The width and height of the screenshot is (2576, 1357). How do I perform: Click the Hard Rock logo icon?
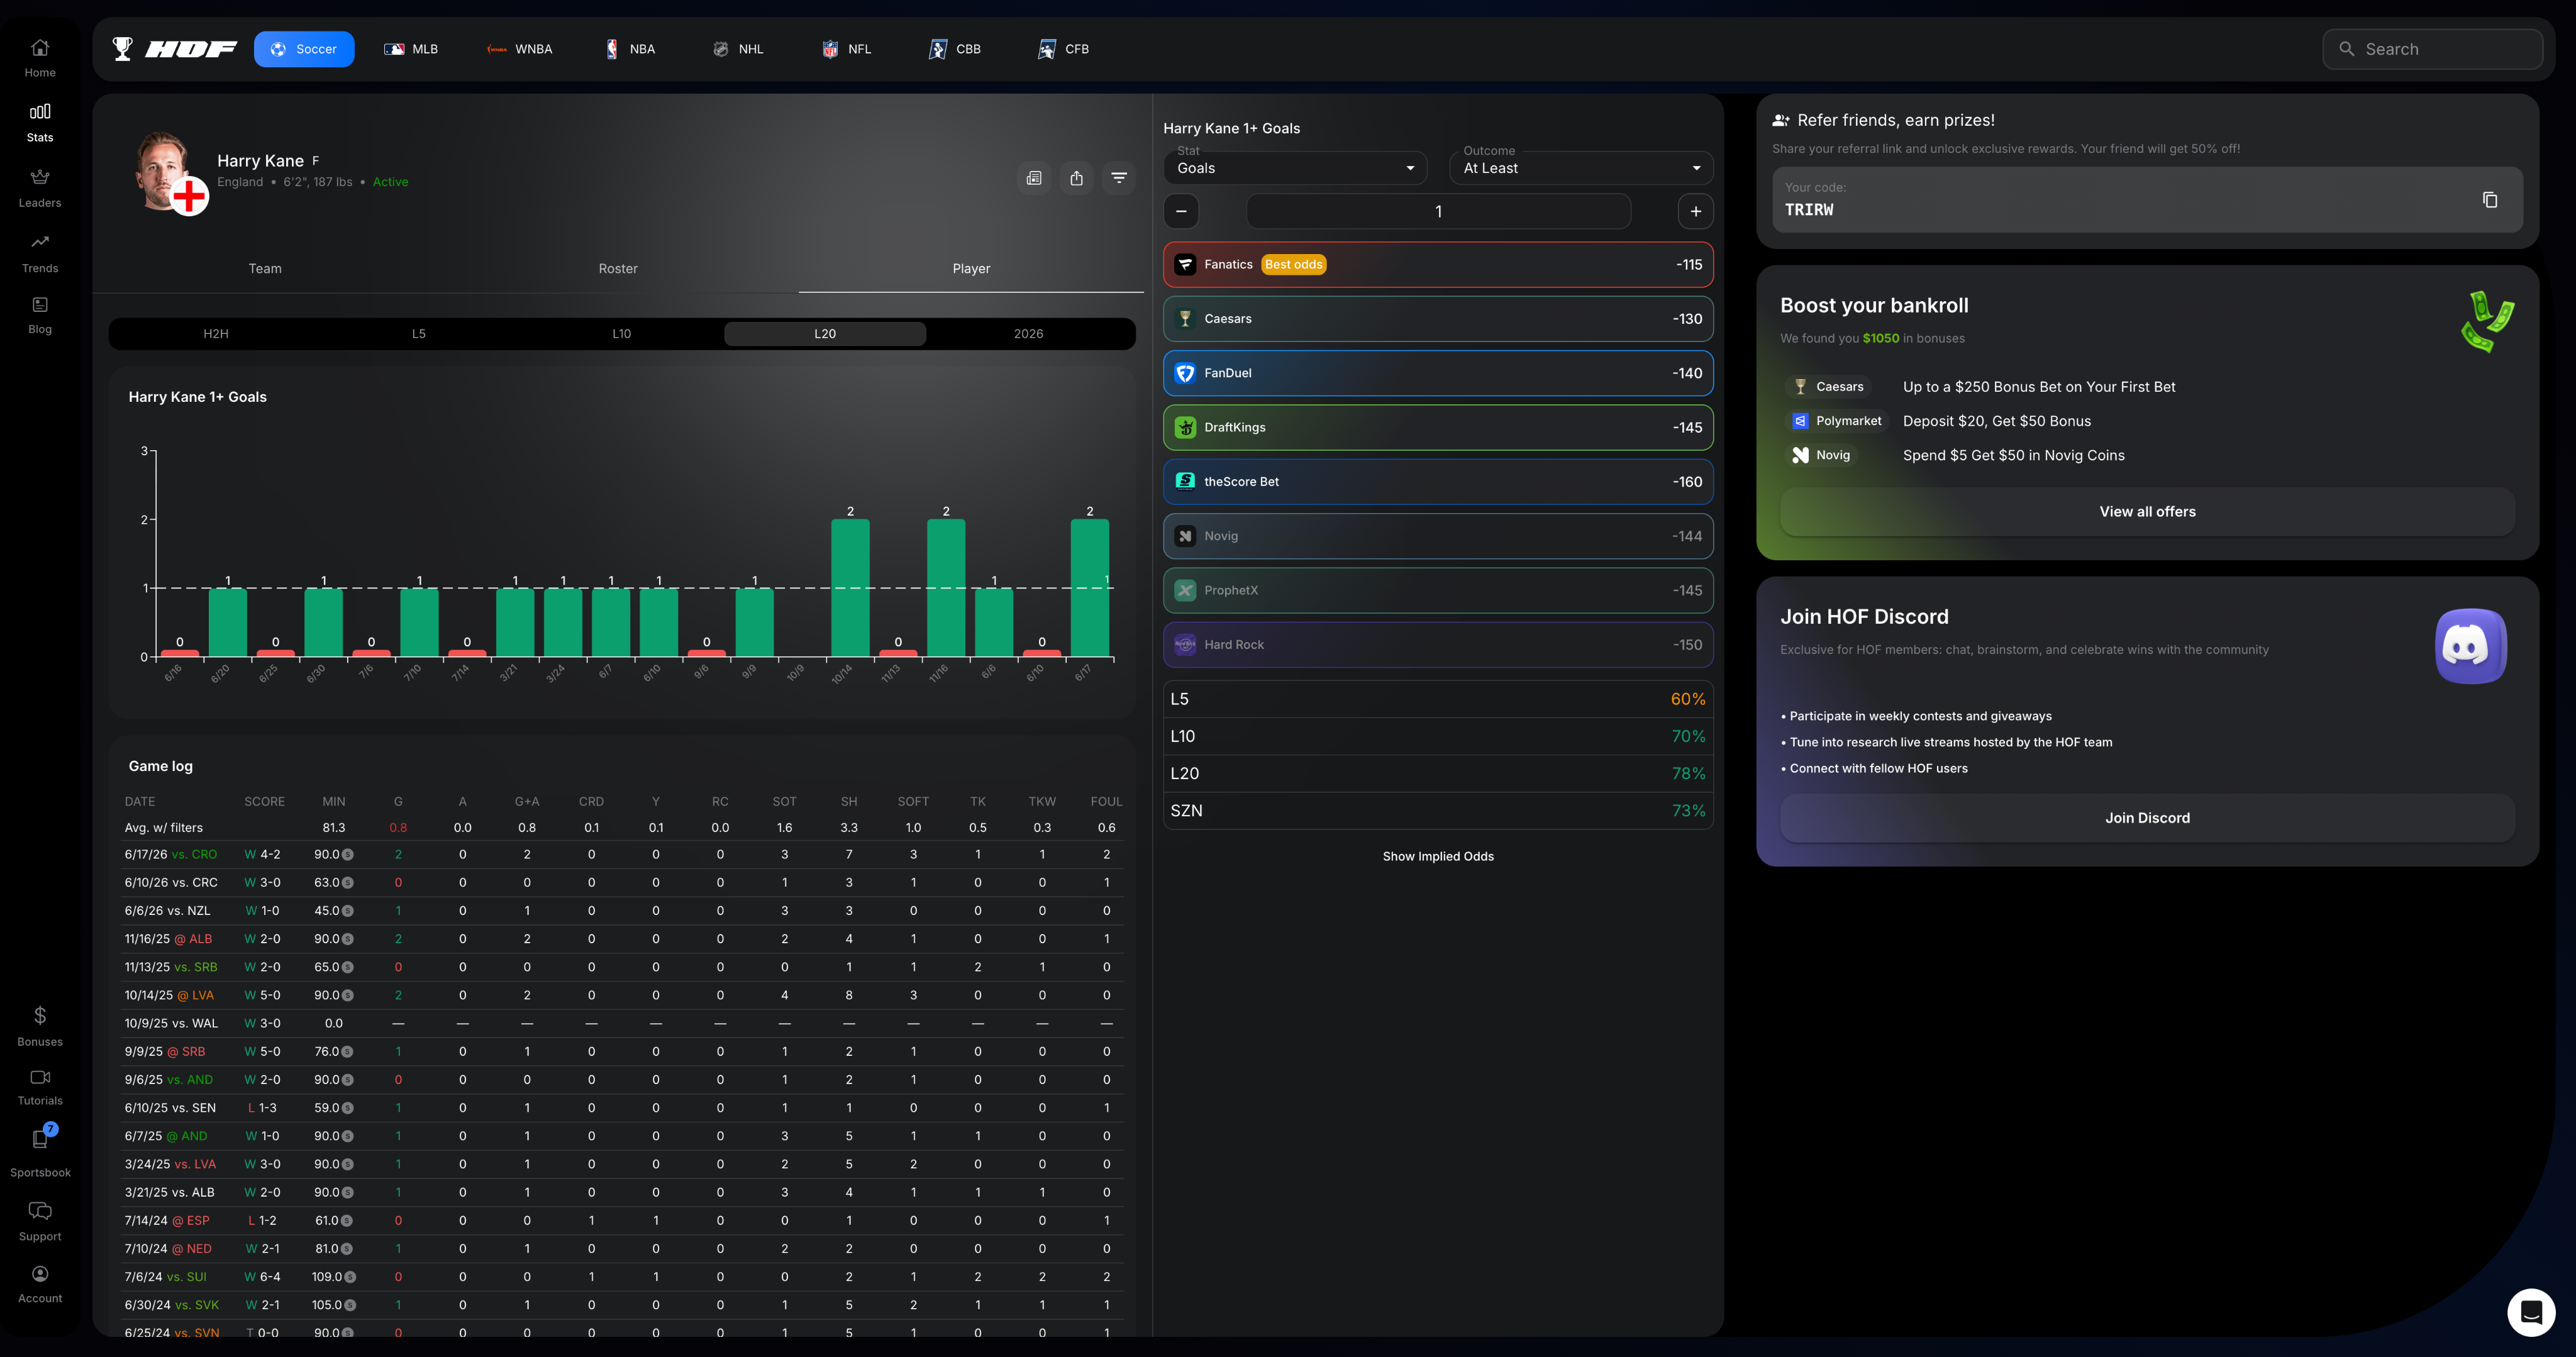pos(1185,644)
